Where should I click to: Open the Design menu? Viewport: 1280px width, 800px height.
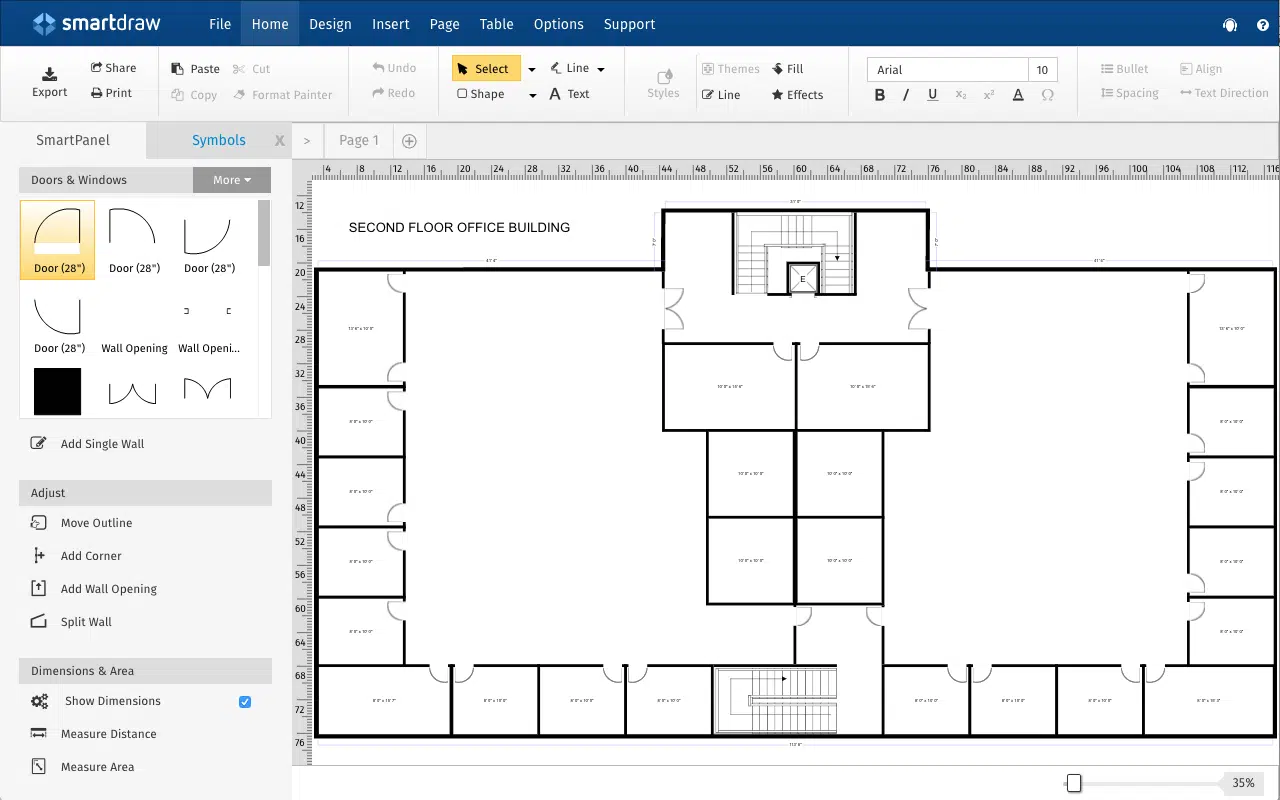pyautogui.click(x=330, y=24)
